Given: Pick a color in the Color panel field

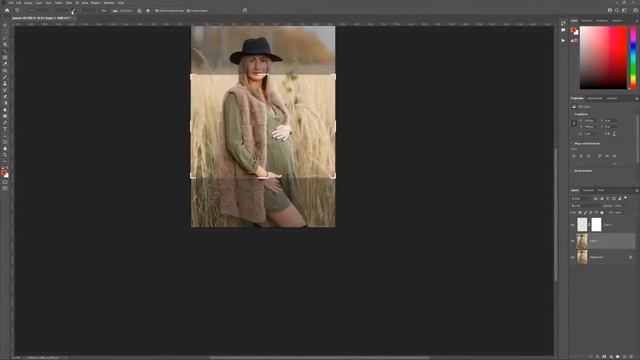Looking at the screenshot, I should click(603, 58).
